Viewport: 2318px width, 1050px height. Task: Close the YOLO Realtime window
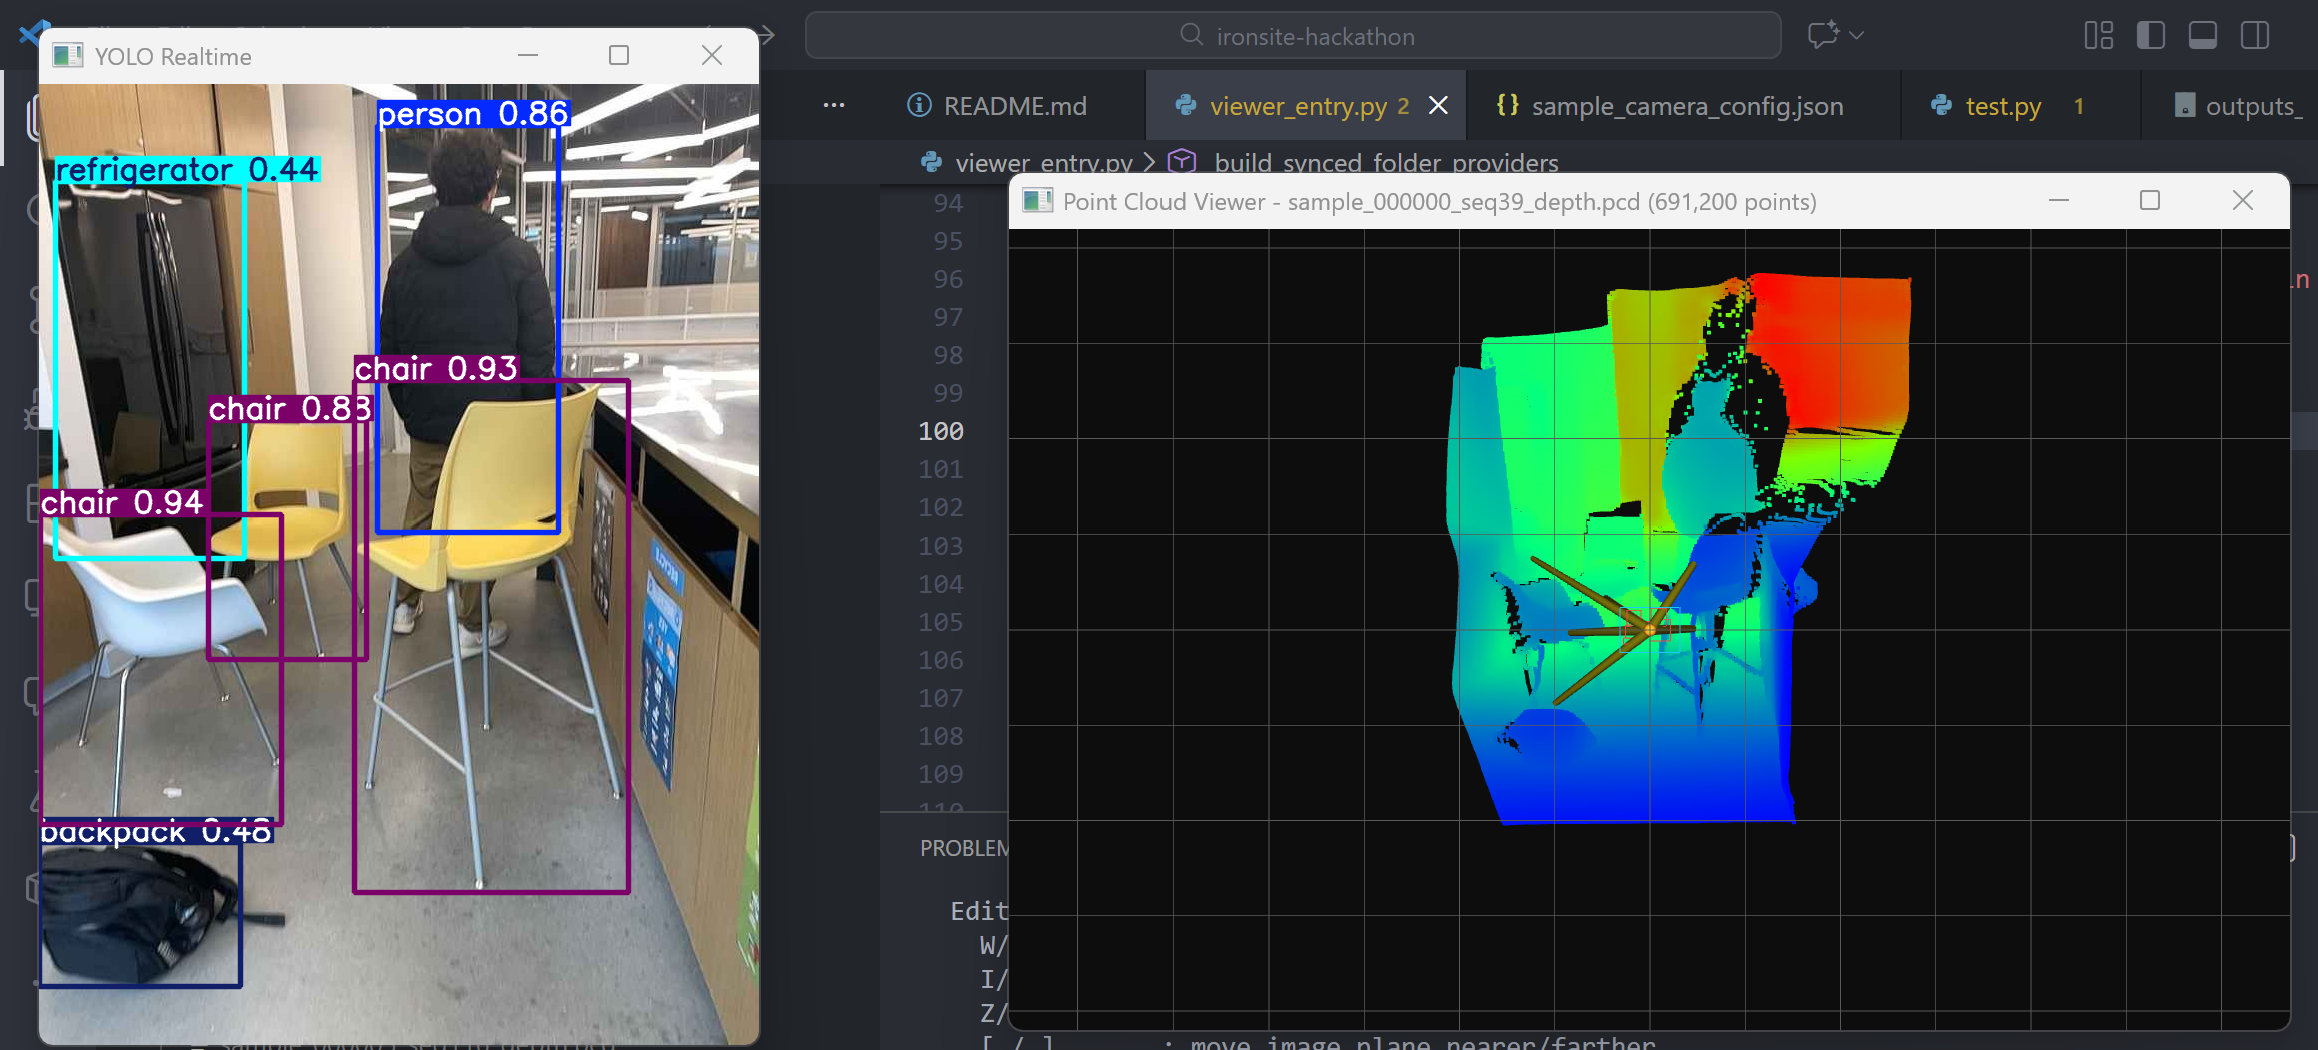711,55
